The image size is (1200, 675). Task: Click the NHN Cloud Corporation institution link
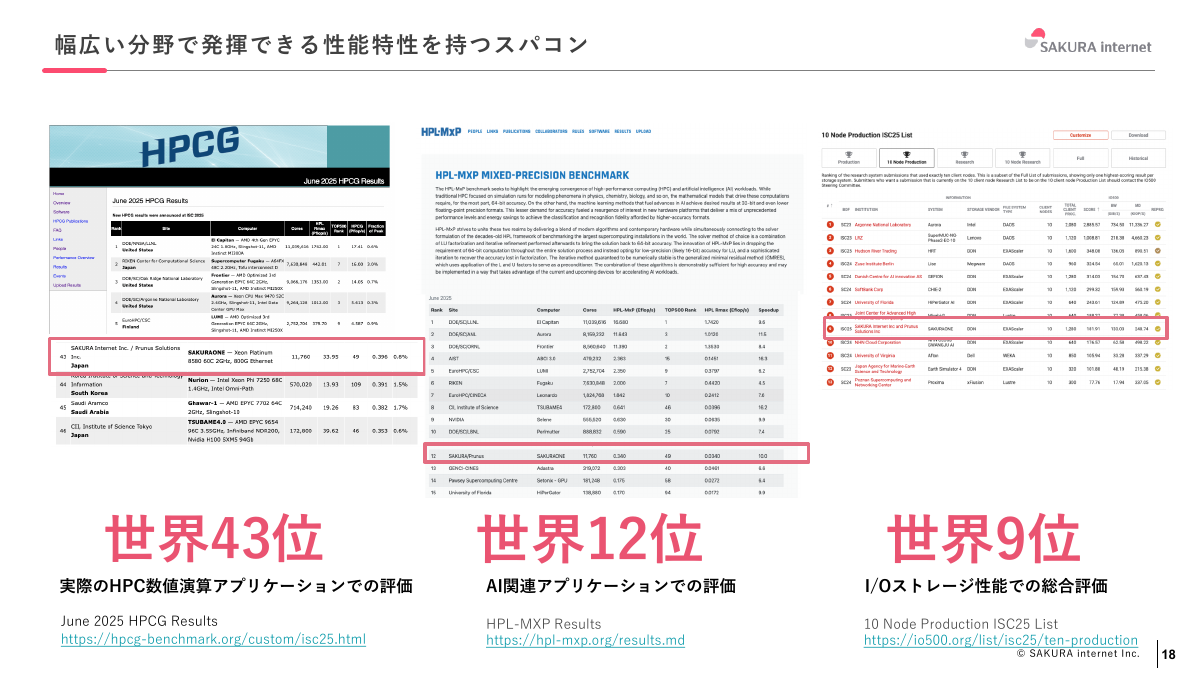coord(878,342)
